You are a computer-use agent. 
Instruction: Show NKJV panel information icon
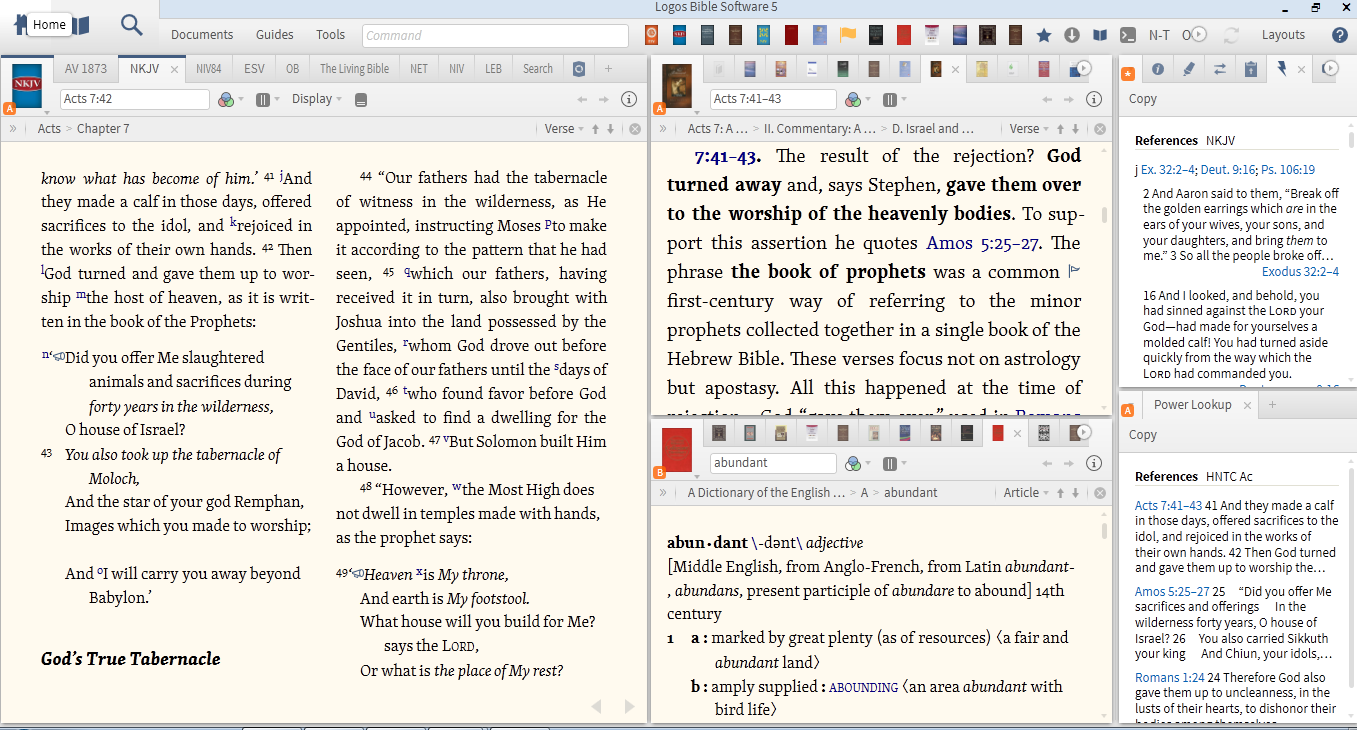click(629, 99)
